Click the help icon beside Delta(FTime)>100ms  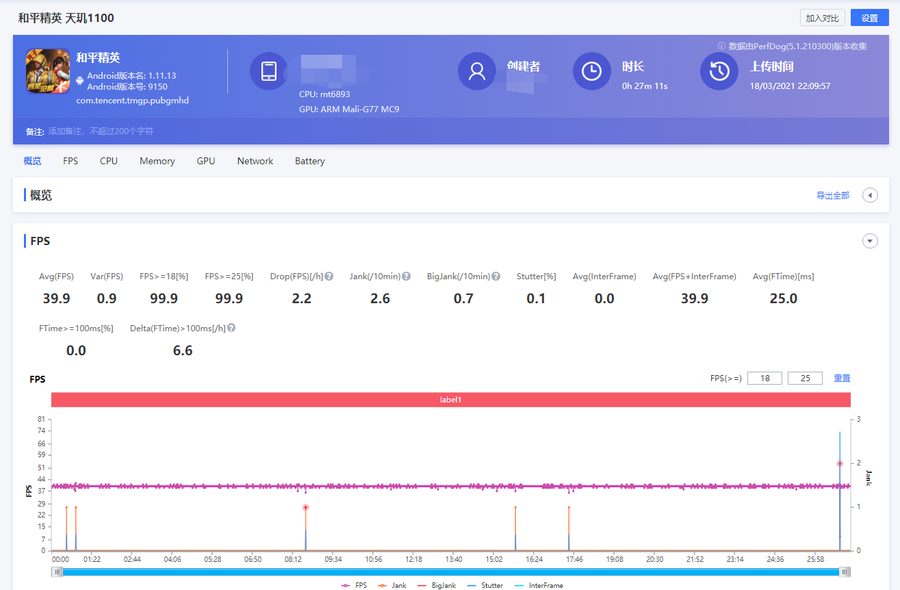coord(231,328)
